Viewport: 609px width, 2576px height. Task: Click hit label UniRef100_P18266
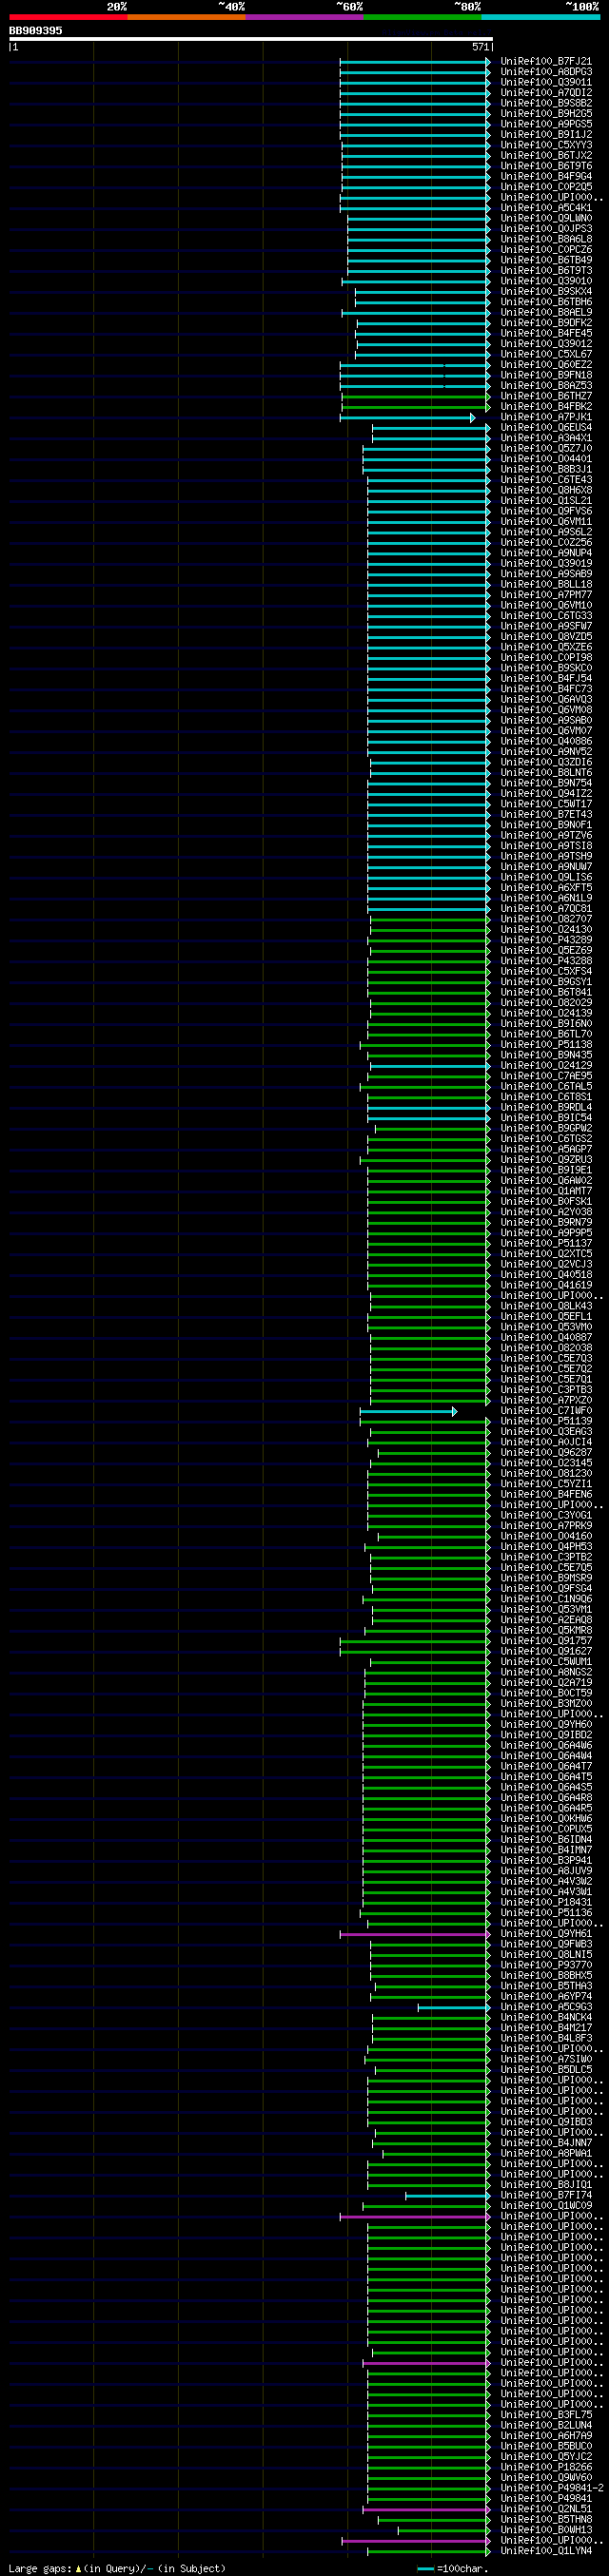546,2467
